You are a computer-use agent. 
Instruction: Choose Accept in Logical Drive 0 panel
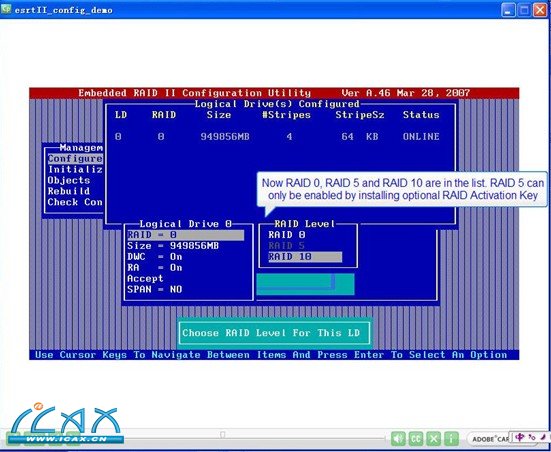tap(145, 278)
